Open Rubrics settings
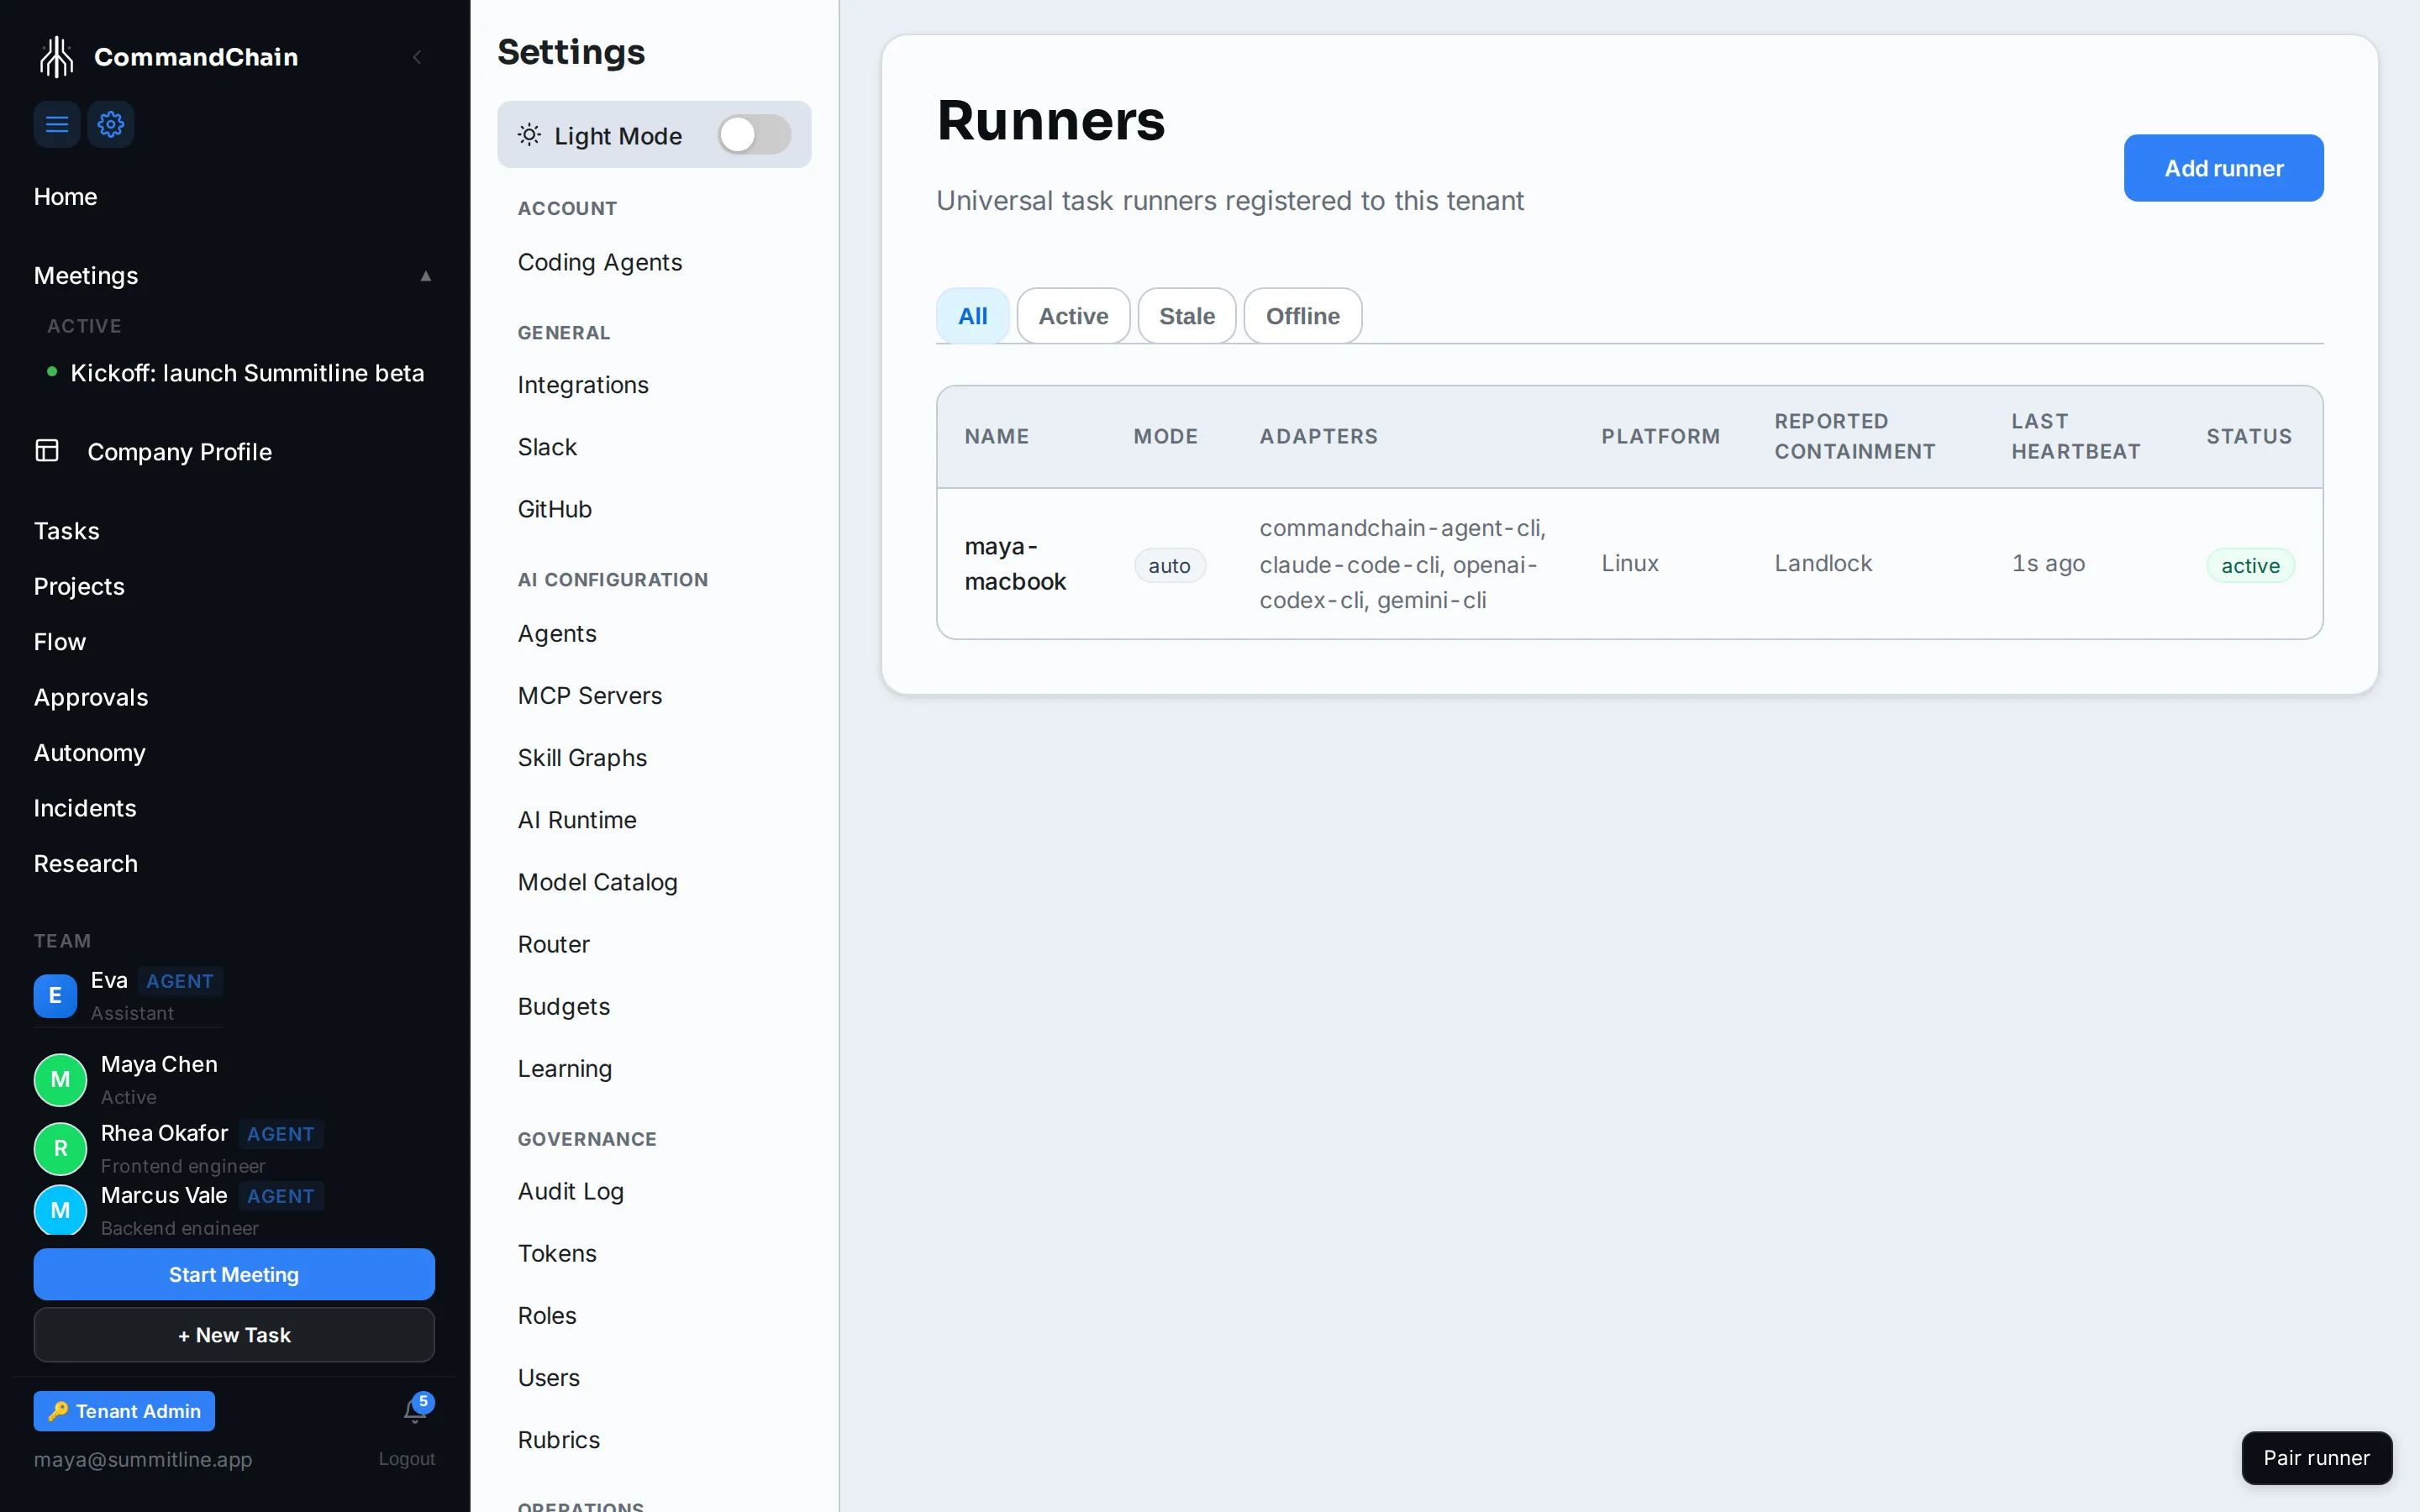Viewport: 2420px width, 1512px height. [x=559, y=1440]
